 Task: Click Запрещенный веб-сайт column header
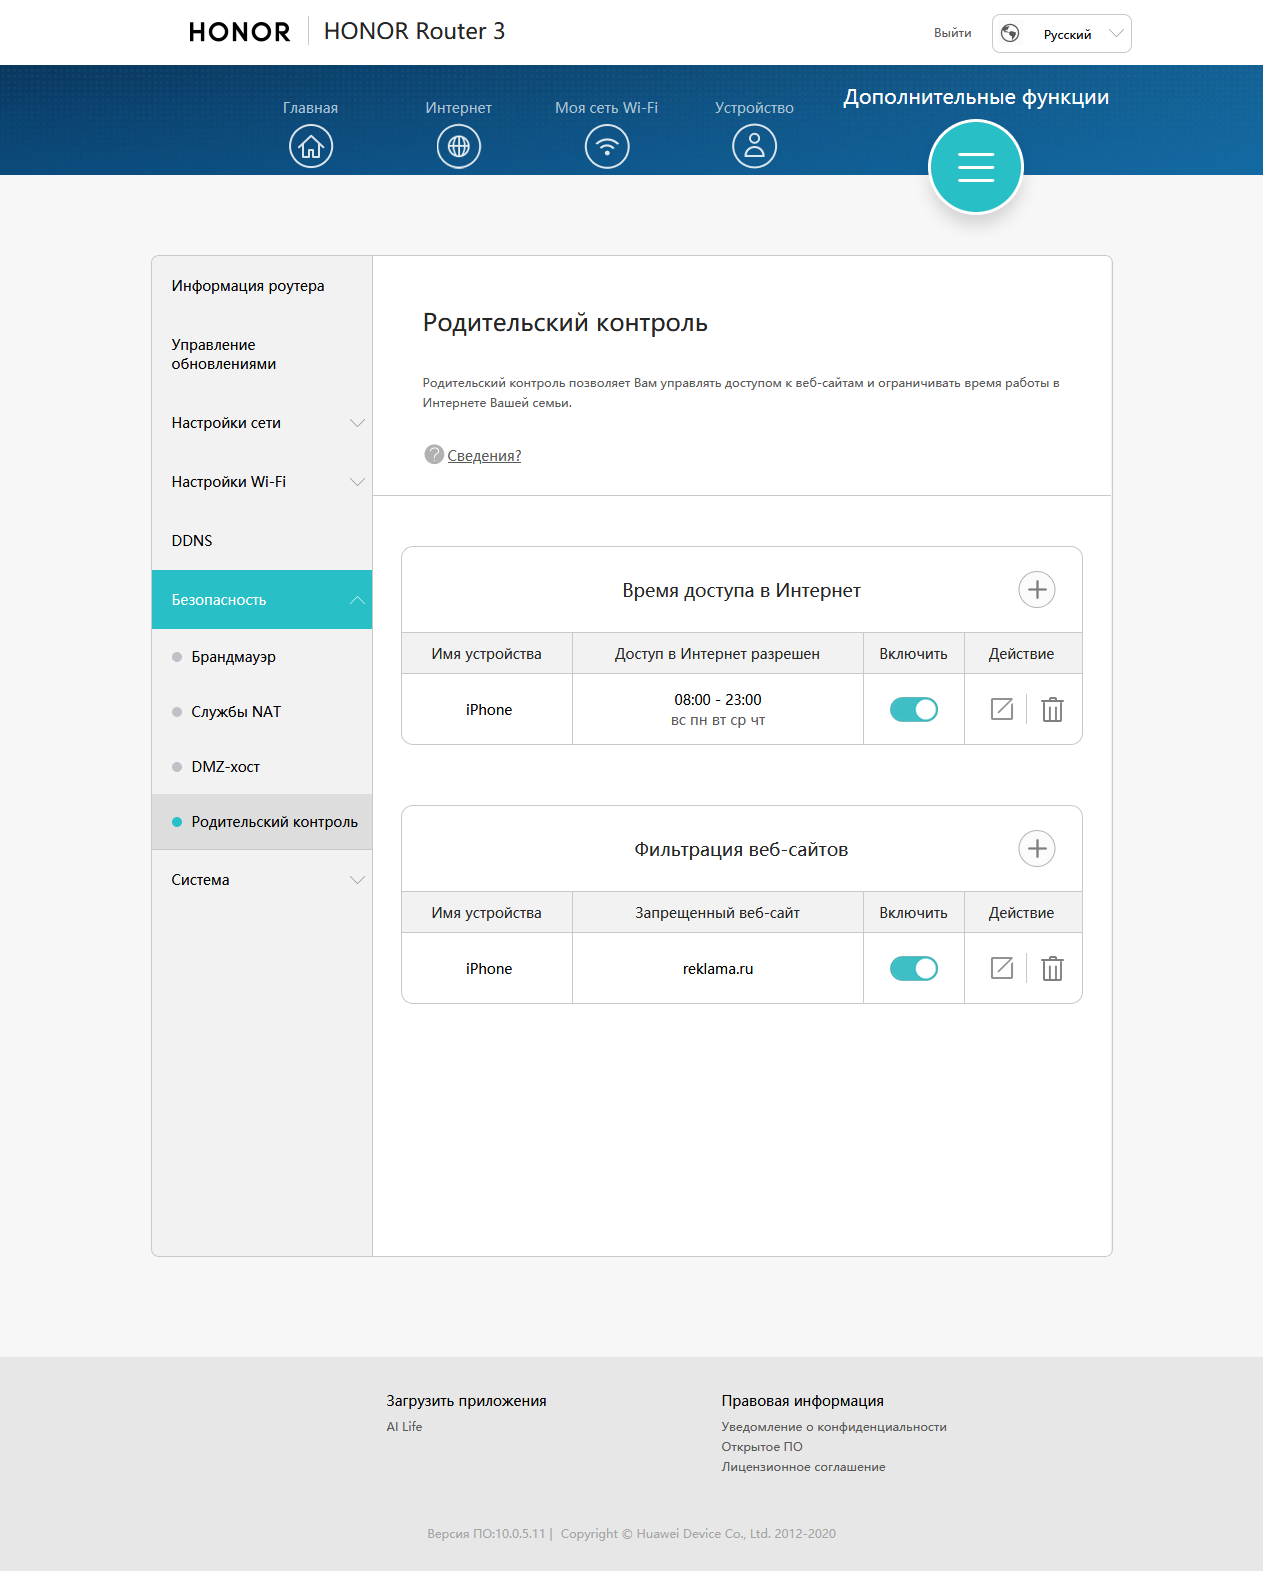pos(718,913)
